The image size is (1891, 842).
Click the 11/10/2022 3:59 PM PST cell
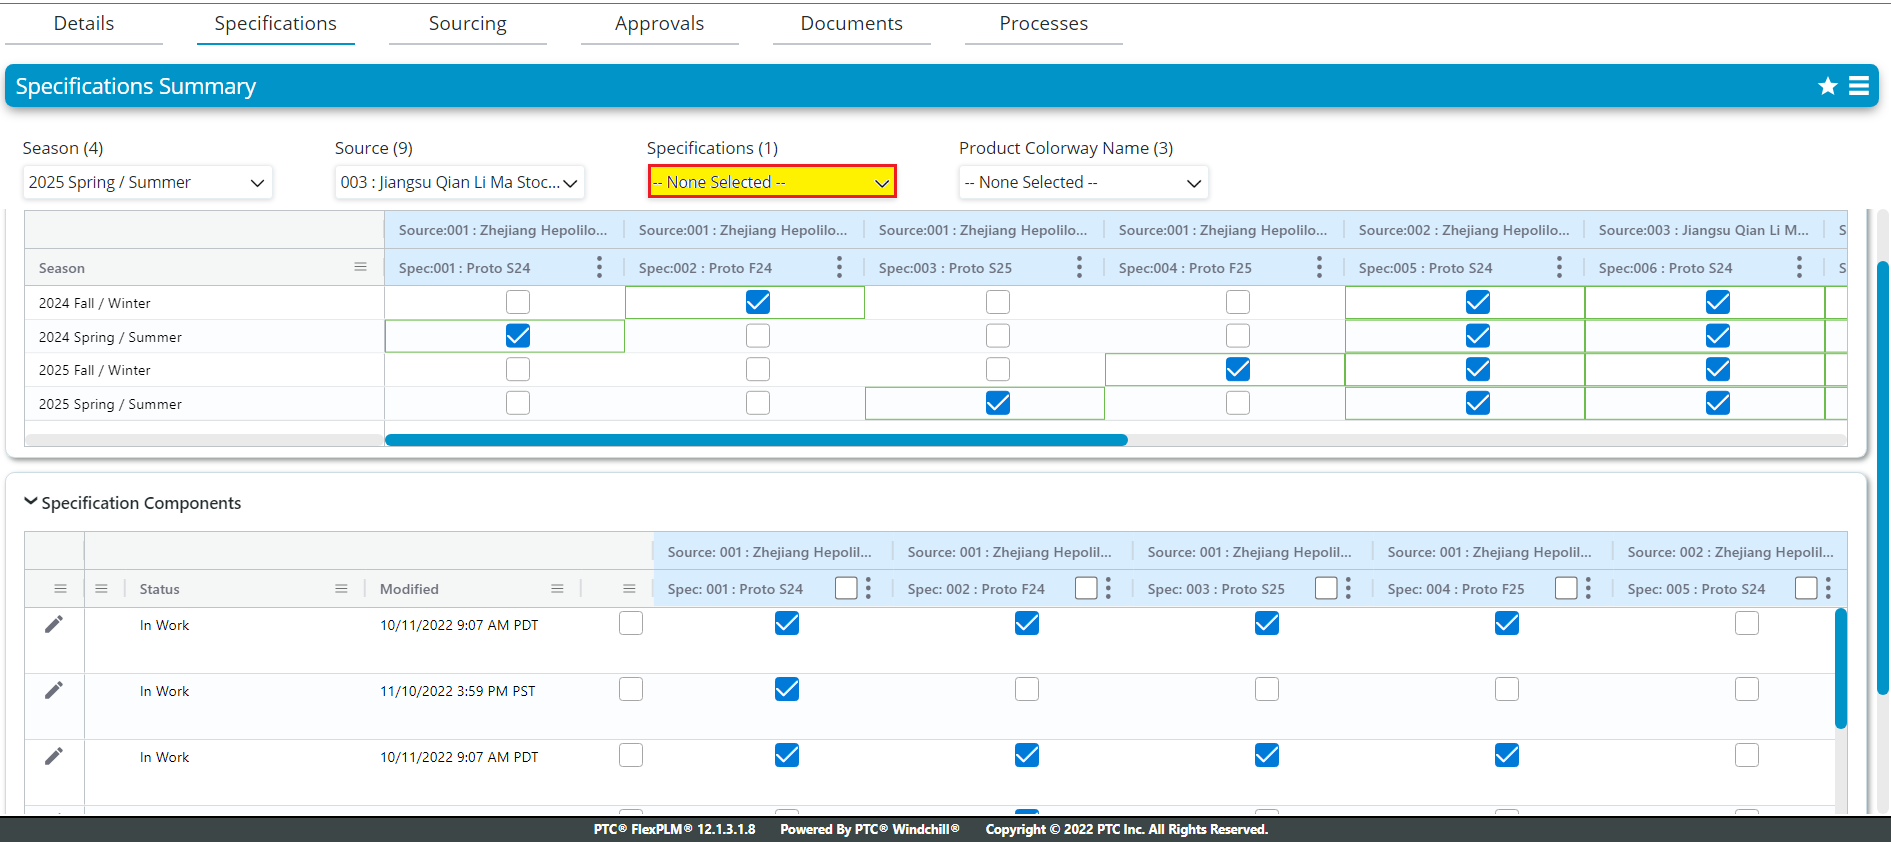click(x=457, y=691)
